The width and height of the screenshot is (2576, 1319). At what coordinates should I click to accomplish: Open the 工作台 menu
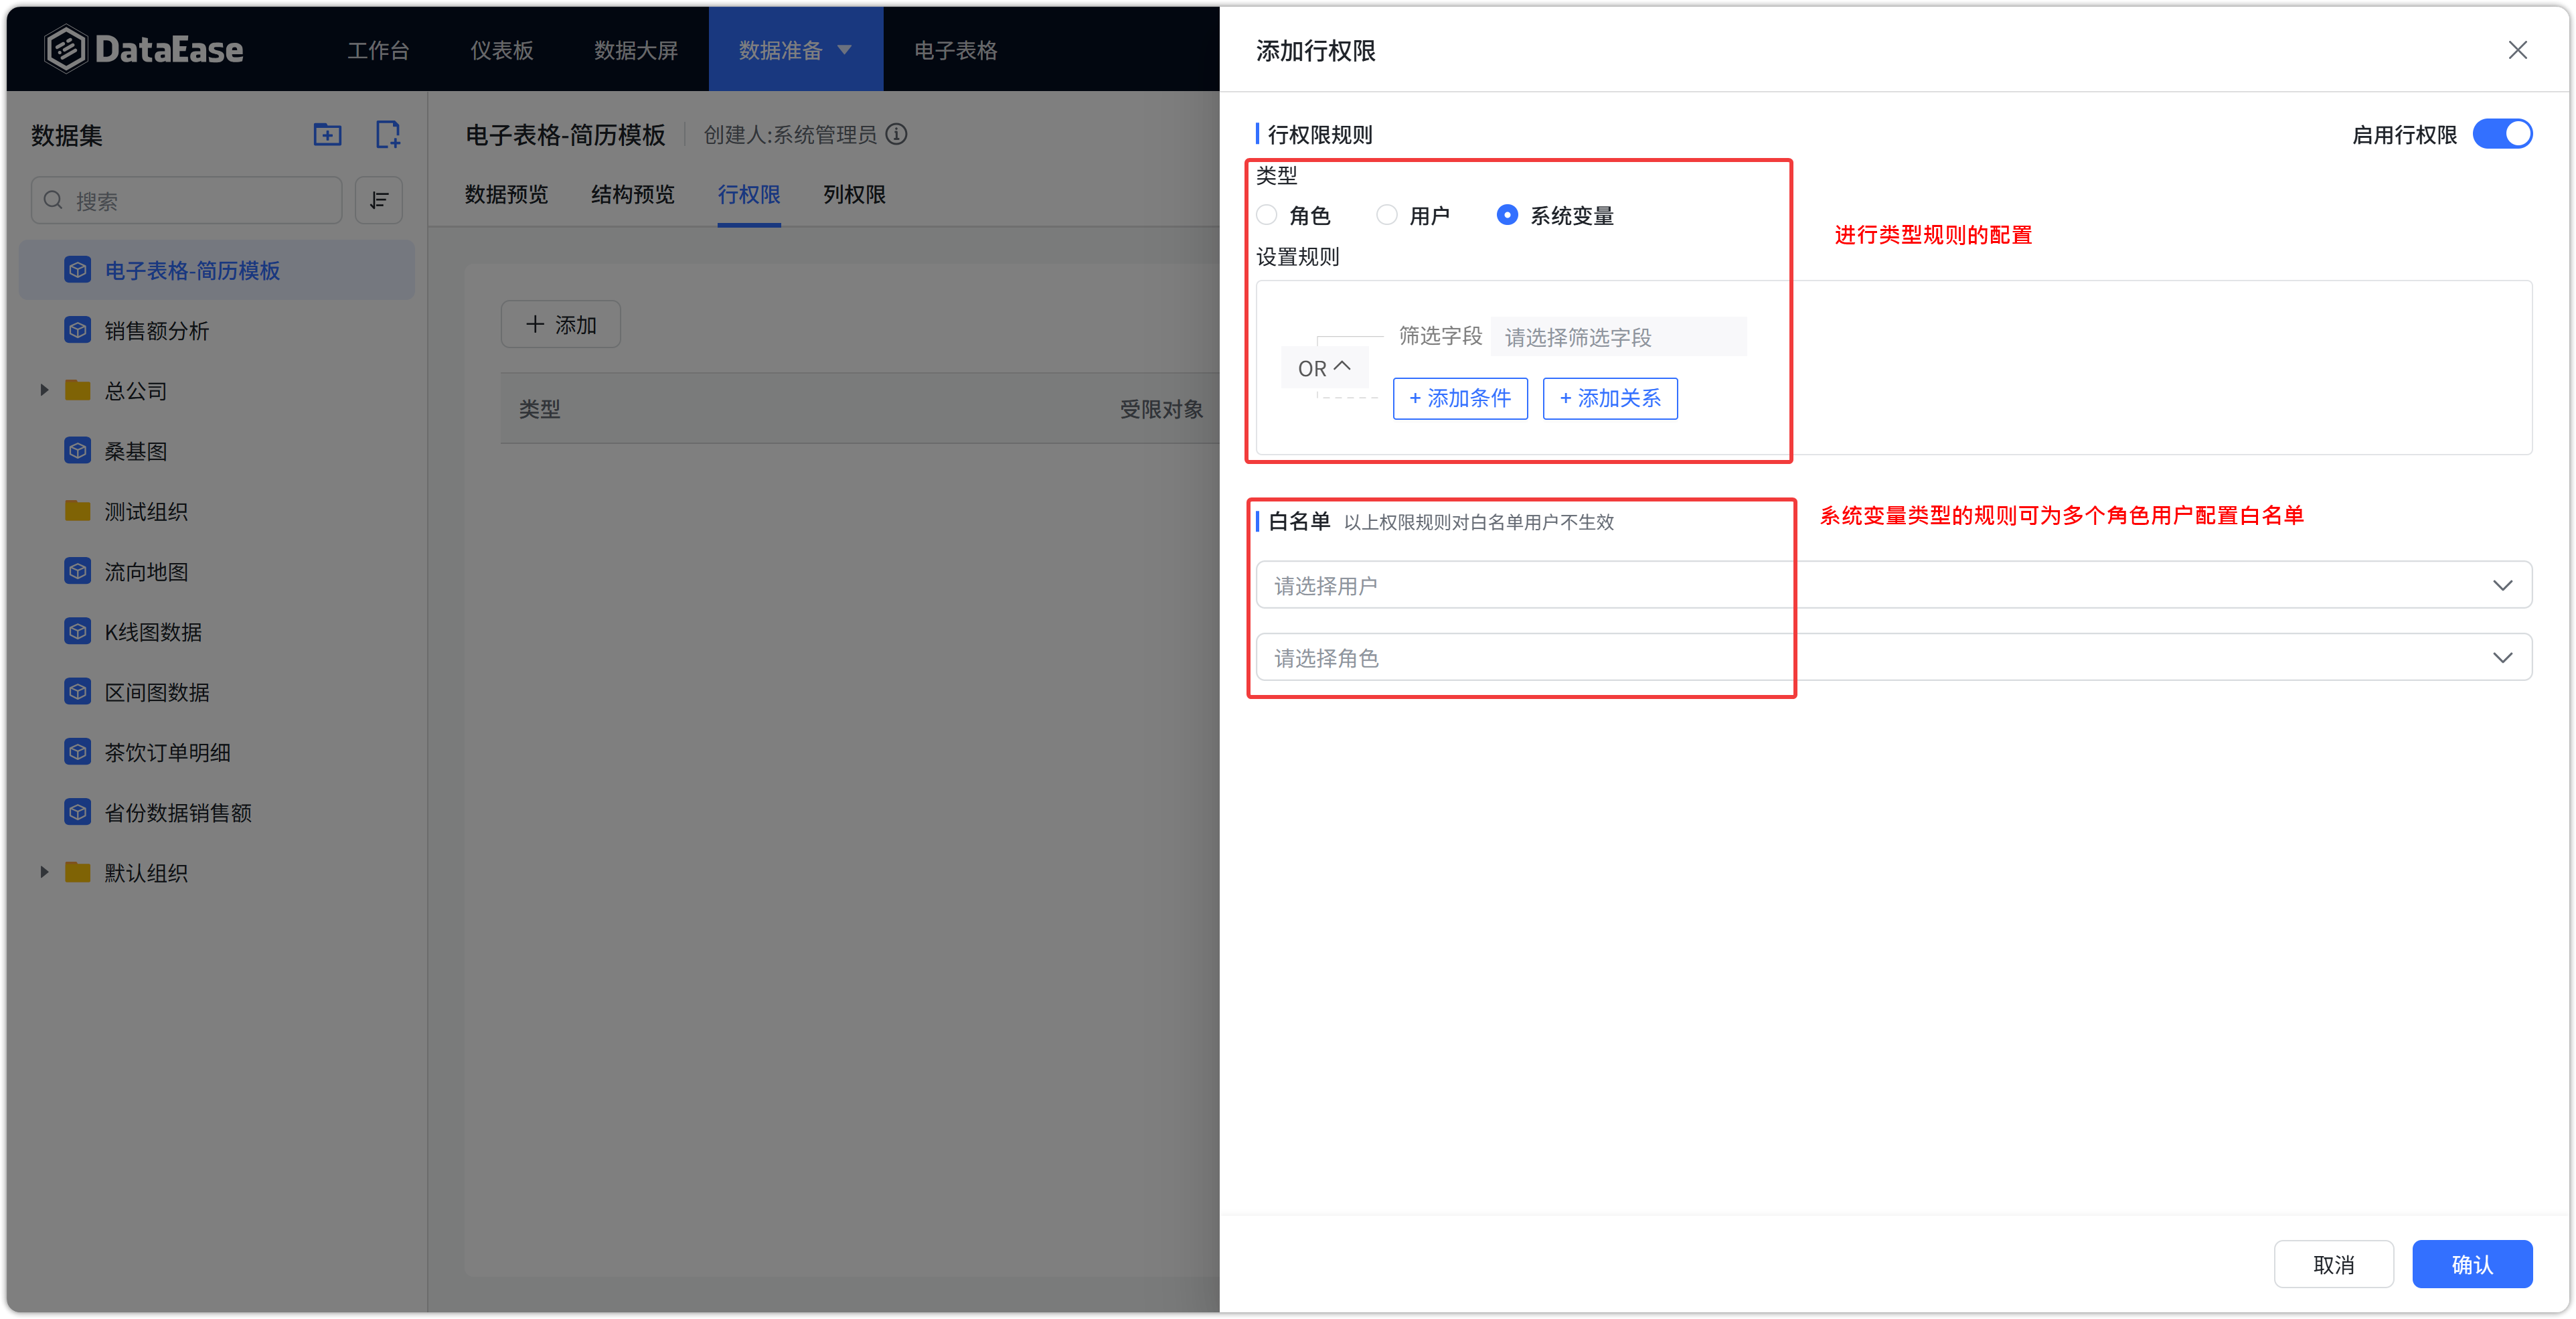[x=378, y=50]
